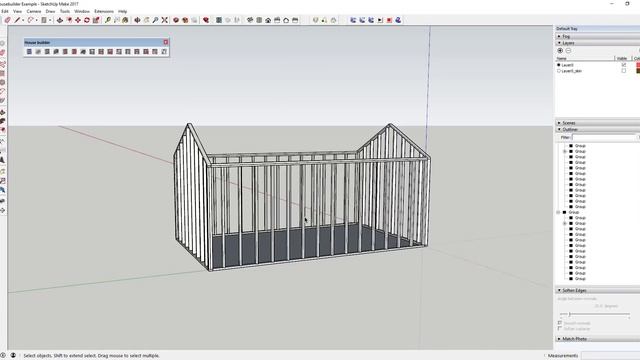
Task: Click the Measurements input box
Action: (611, 356)
